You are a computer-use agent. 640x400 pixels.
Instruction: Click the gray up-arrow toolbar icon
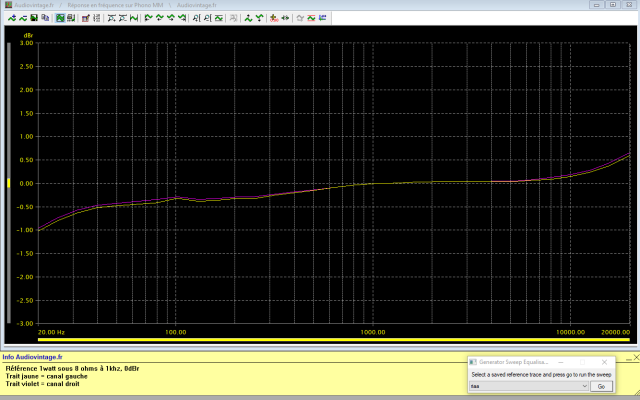click(x=300, y=18)
